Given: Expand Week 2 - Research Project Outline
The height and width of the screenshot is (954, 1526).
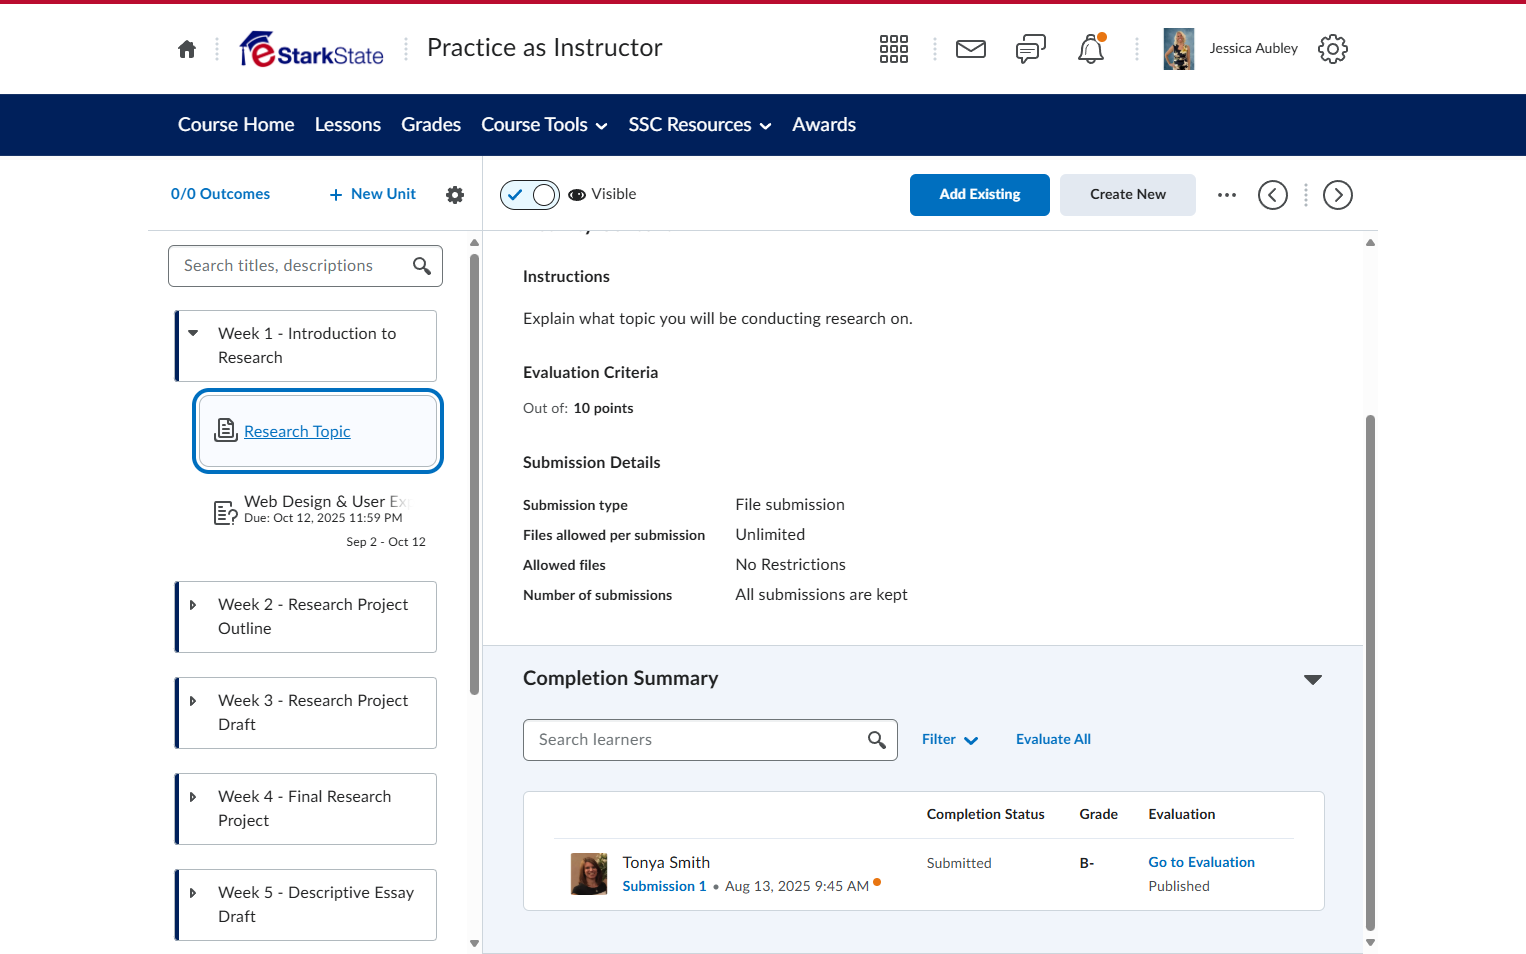Looking at the screenshot, I should [x=193, y=605].
